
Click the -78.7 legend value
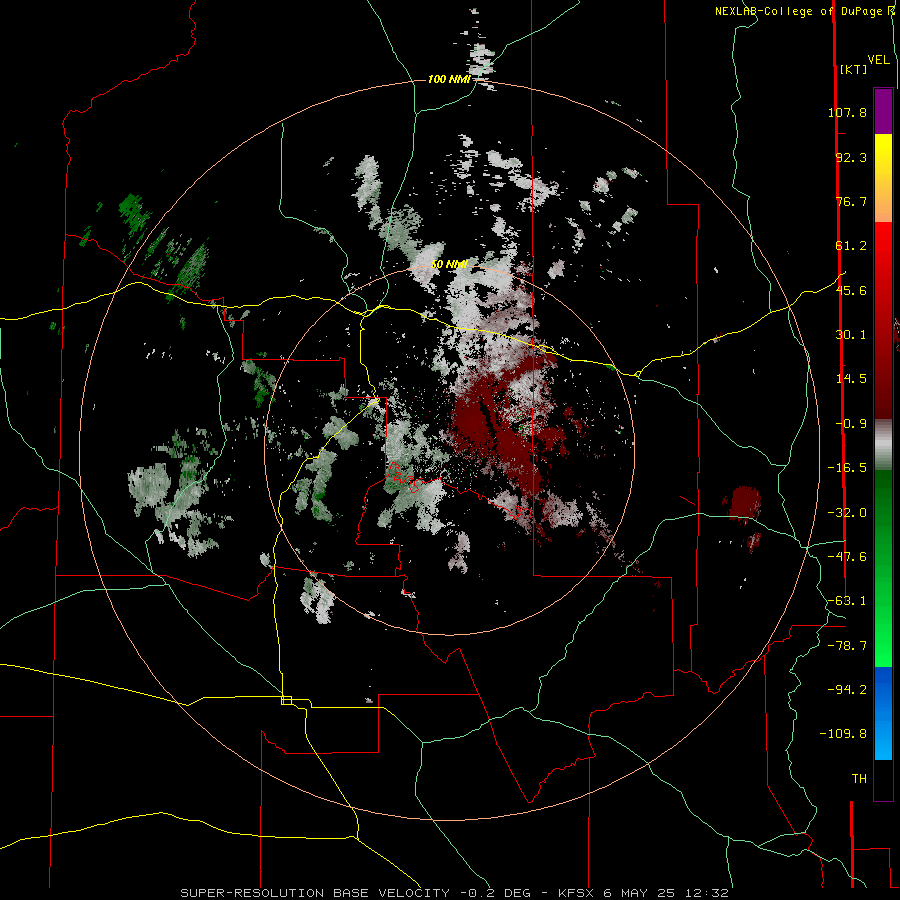click(847, 646)
